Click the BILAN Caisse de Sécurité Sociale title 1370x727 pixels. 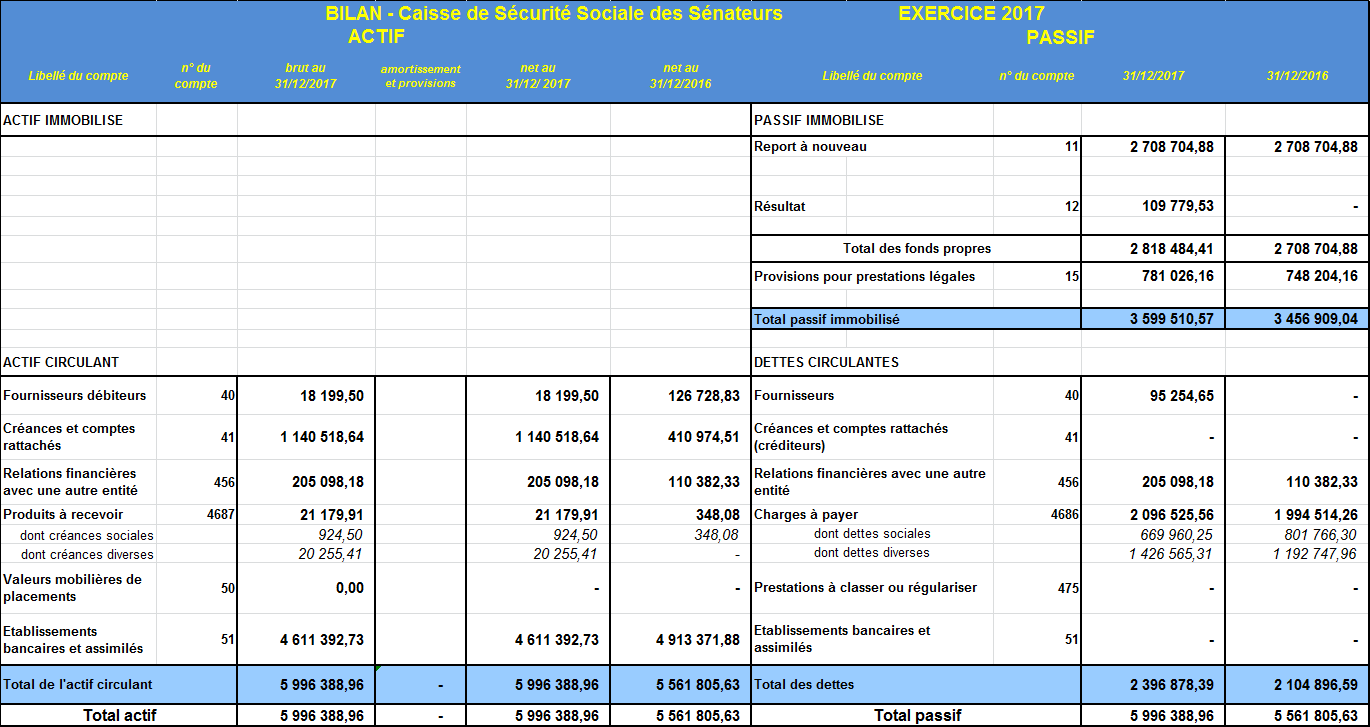(x=554, y=13)
